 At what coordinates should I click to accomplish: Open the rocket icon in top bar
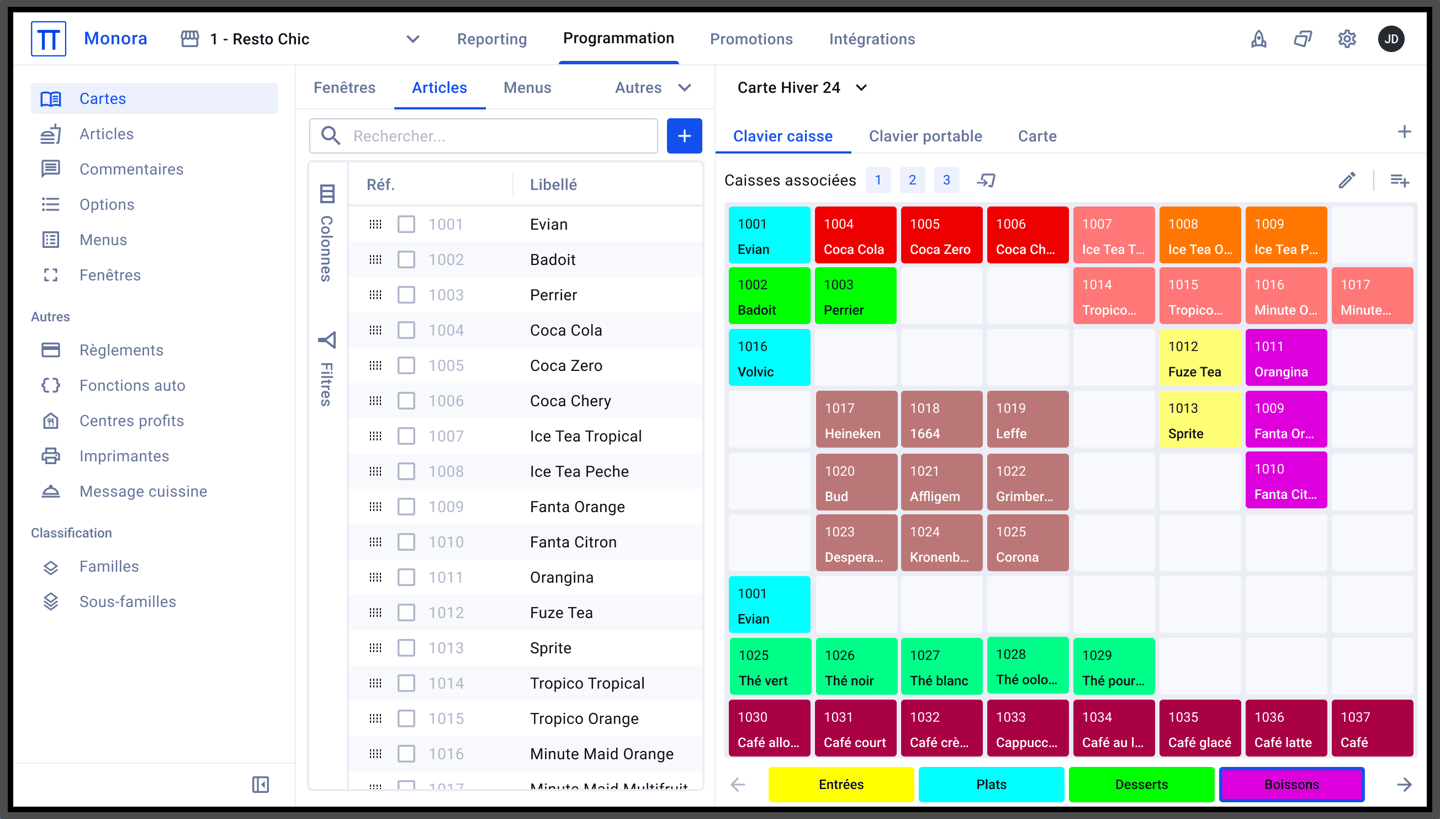pos(1259,39)
